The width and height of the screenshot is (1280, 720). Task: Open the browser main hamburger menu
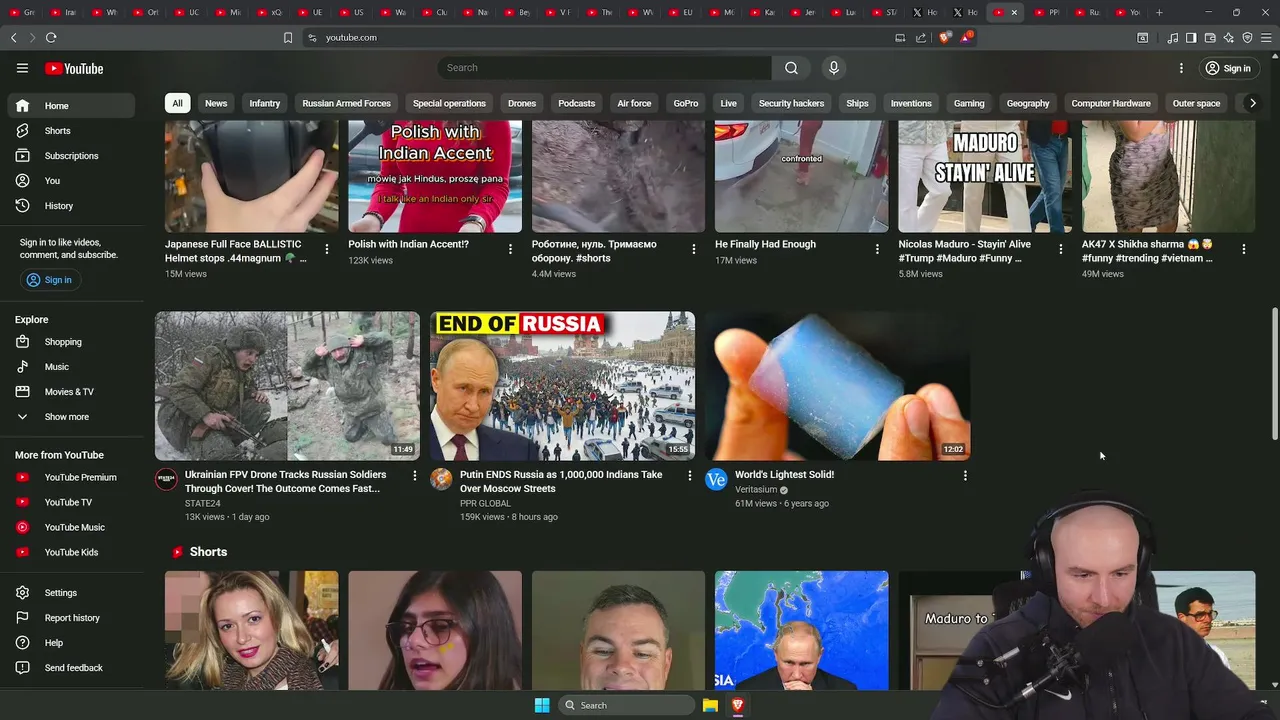[1266, 38]
